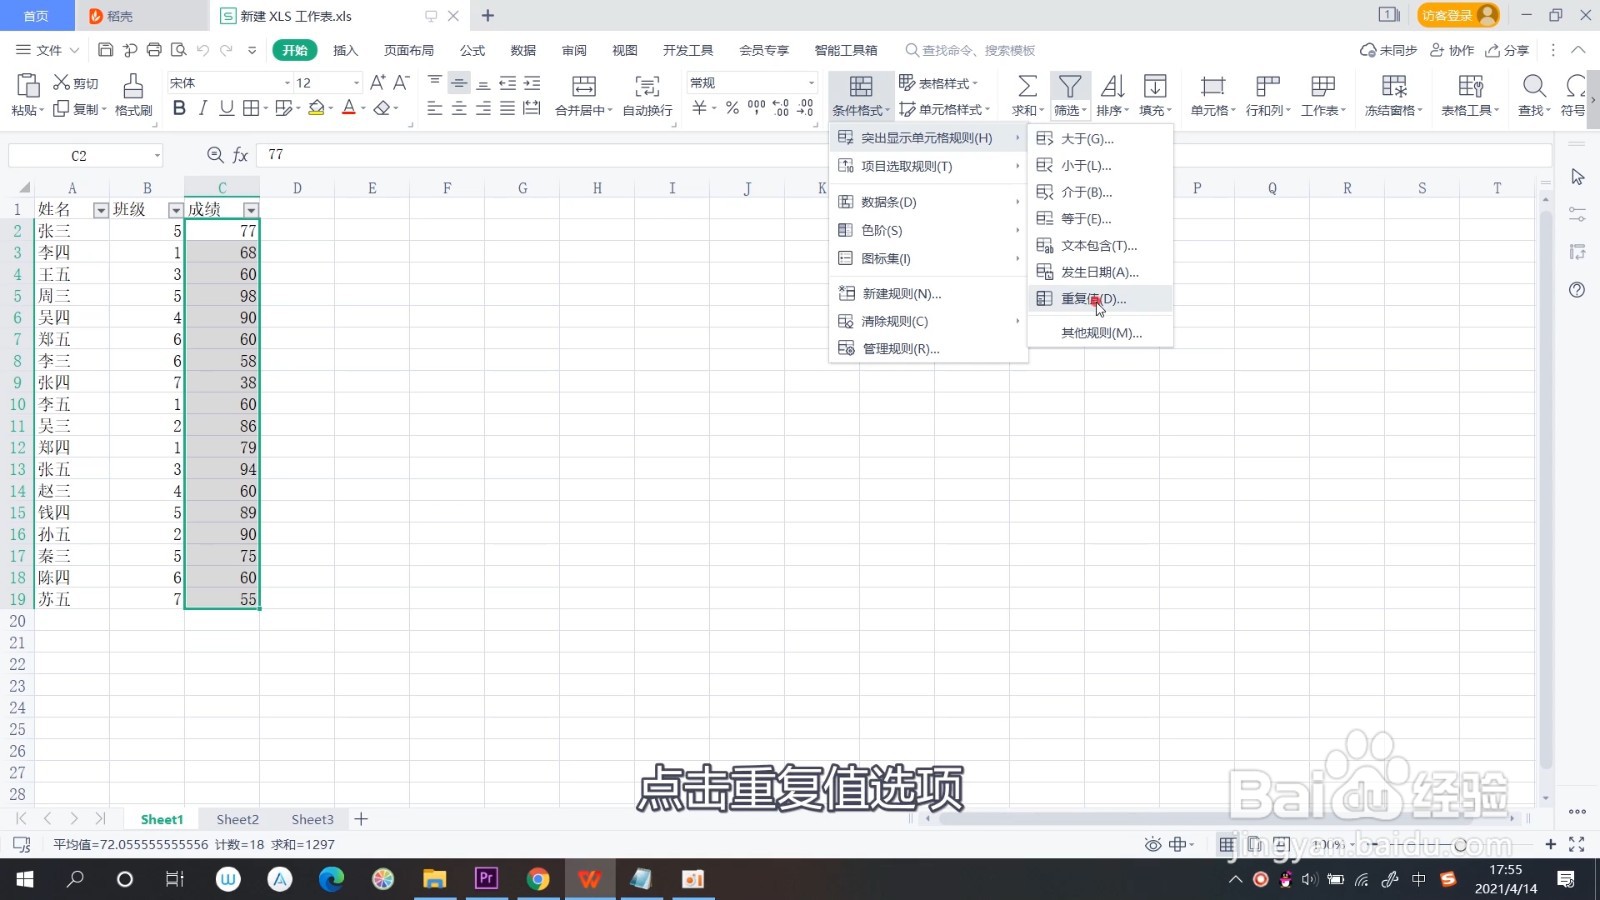This screenshot has width=1600, height=900.
Task: Apply the yellow fill color swatch
Action: [x=316, y=108]
